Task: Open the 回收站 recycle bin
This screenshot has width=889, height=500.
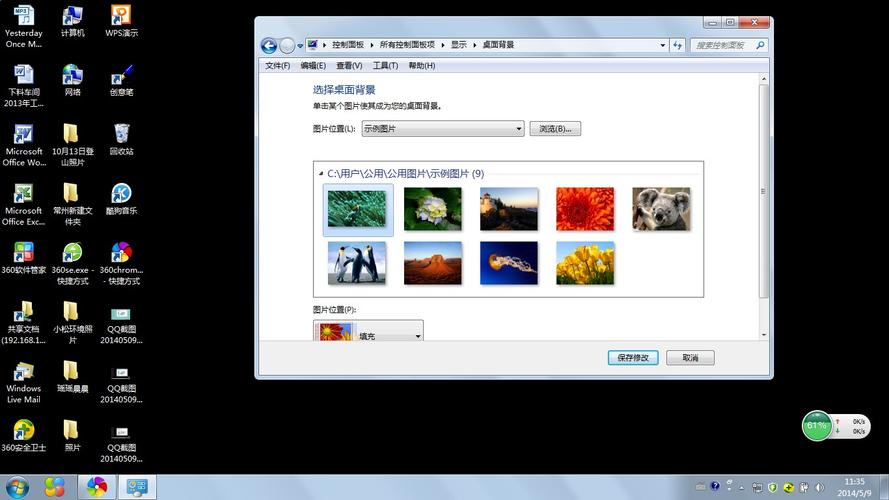Action: tap(121, 139)
